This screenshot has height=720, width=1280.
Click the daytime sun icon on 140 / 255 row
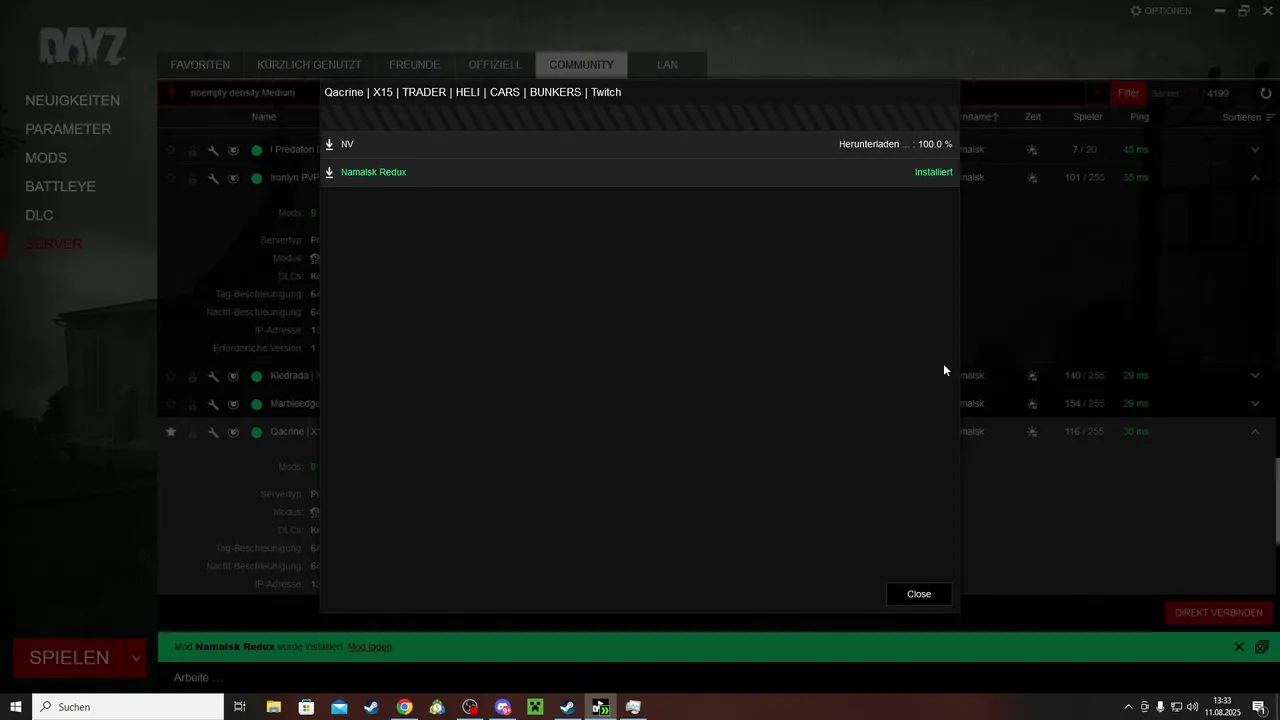(1032, 376)
